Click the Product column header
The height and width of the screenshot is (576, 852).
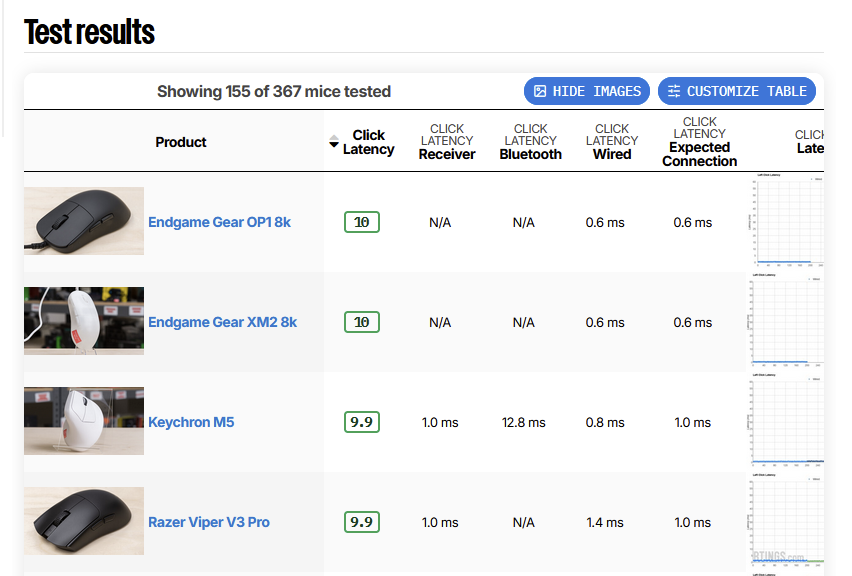pyautogui.click(x=181, y=142)
